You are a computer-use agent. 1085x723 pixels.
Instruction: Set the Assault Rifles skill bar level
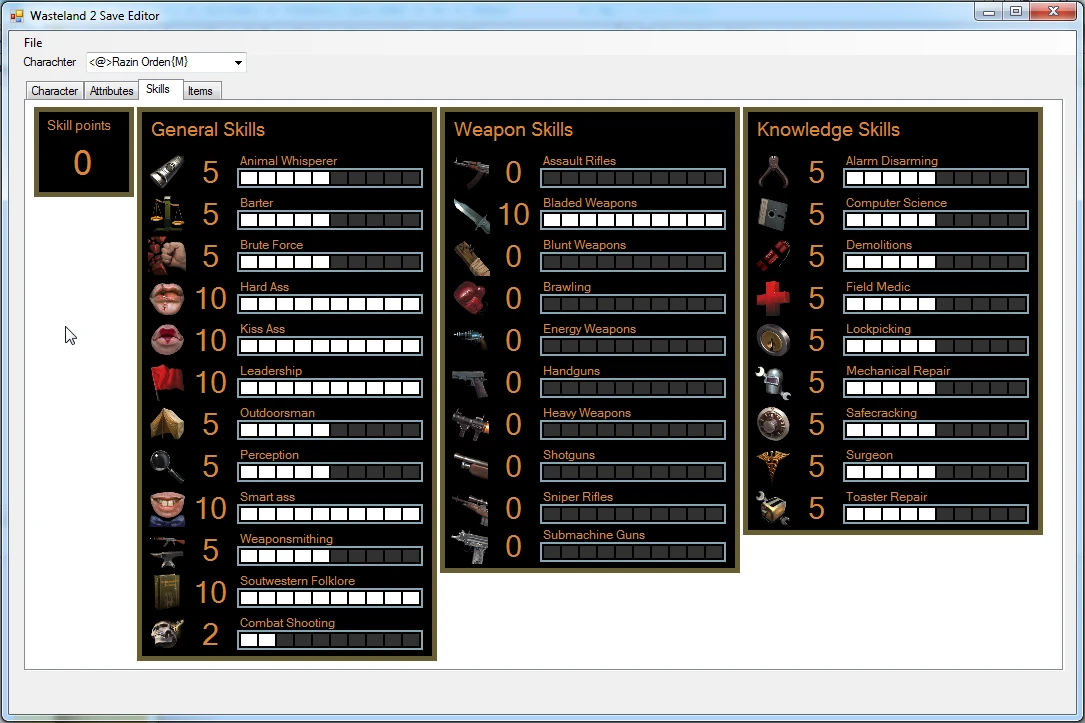[632, 178]
